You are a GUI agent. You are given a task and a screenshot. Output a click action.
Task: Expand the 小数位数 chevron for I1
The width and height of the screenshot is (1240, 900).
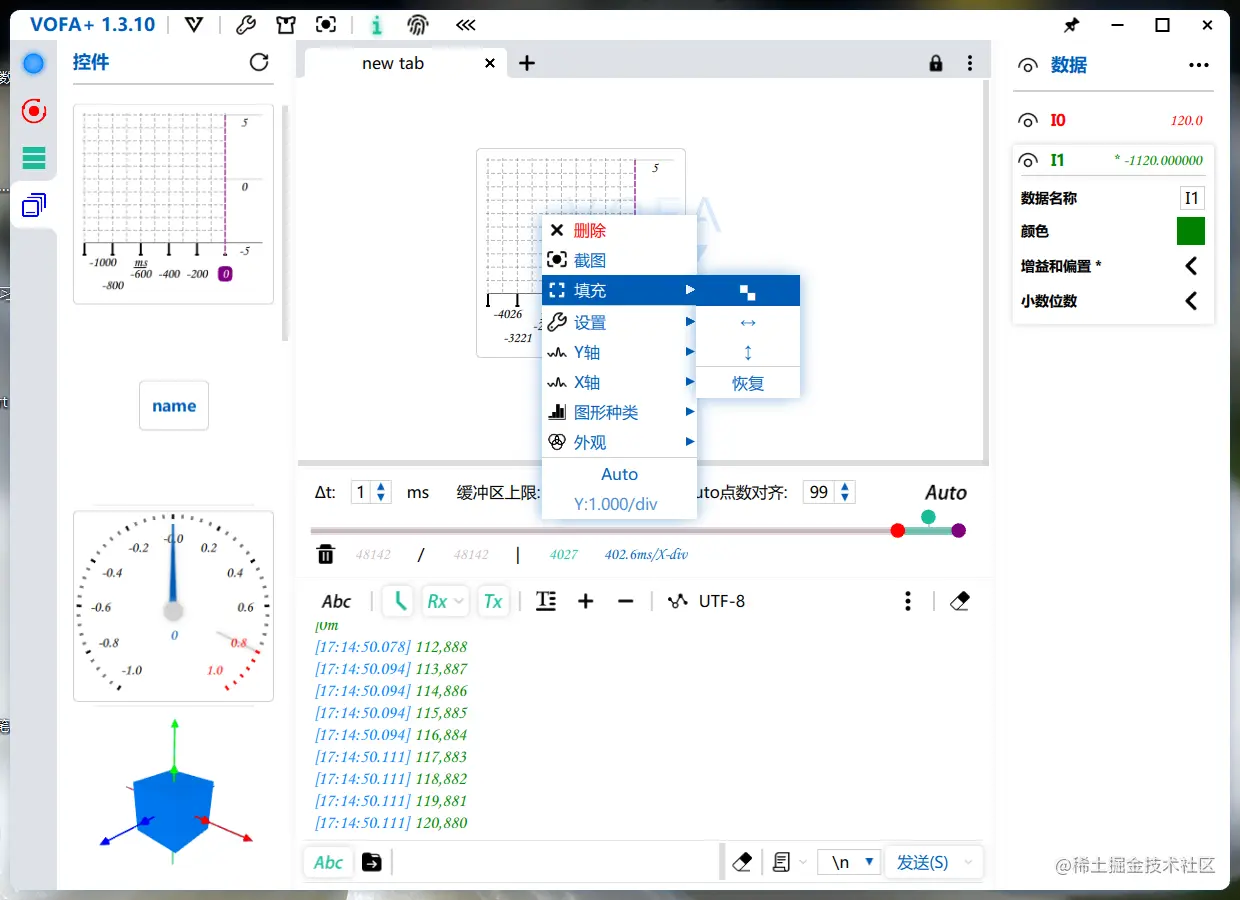coord(1191,300)
